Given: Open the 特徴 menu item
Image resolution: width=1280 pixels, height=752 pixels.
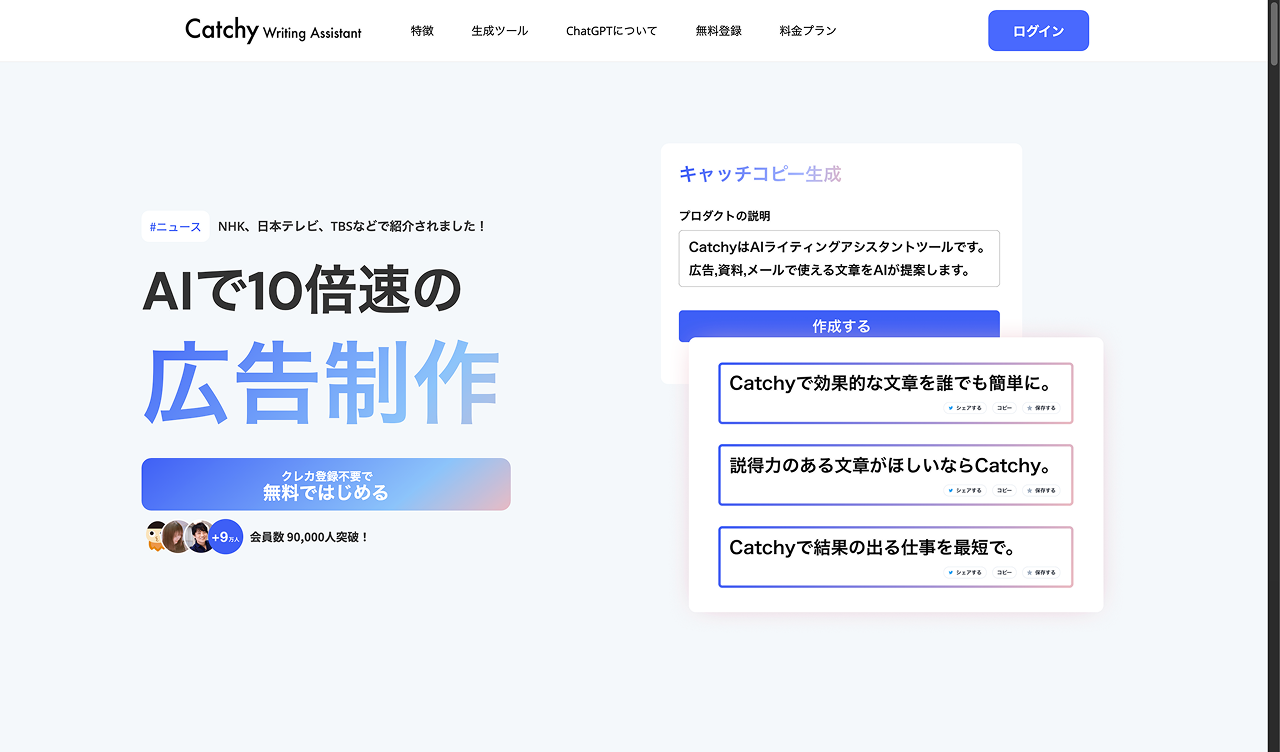Looking at the screenshot, I should pyautogui.click(x=422, y=31).
